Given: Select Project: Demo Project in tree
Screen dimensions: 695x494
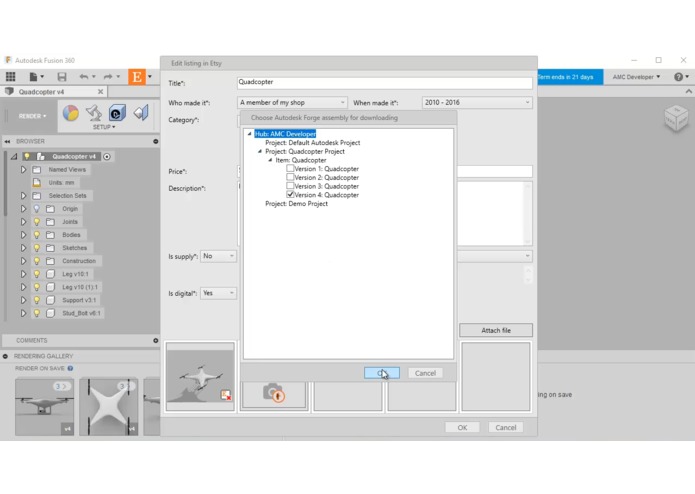Looking at the screenshot, I should pos(297,203).
